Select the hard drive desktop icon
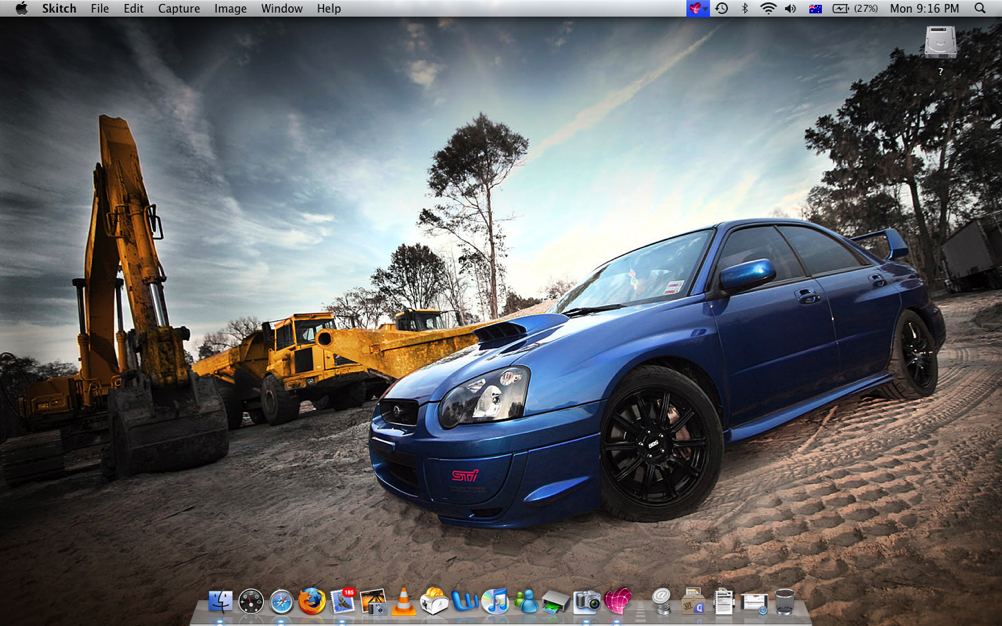This screenshot has width=1002, height=626. tap(941, 42)
